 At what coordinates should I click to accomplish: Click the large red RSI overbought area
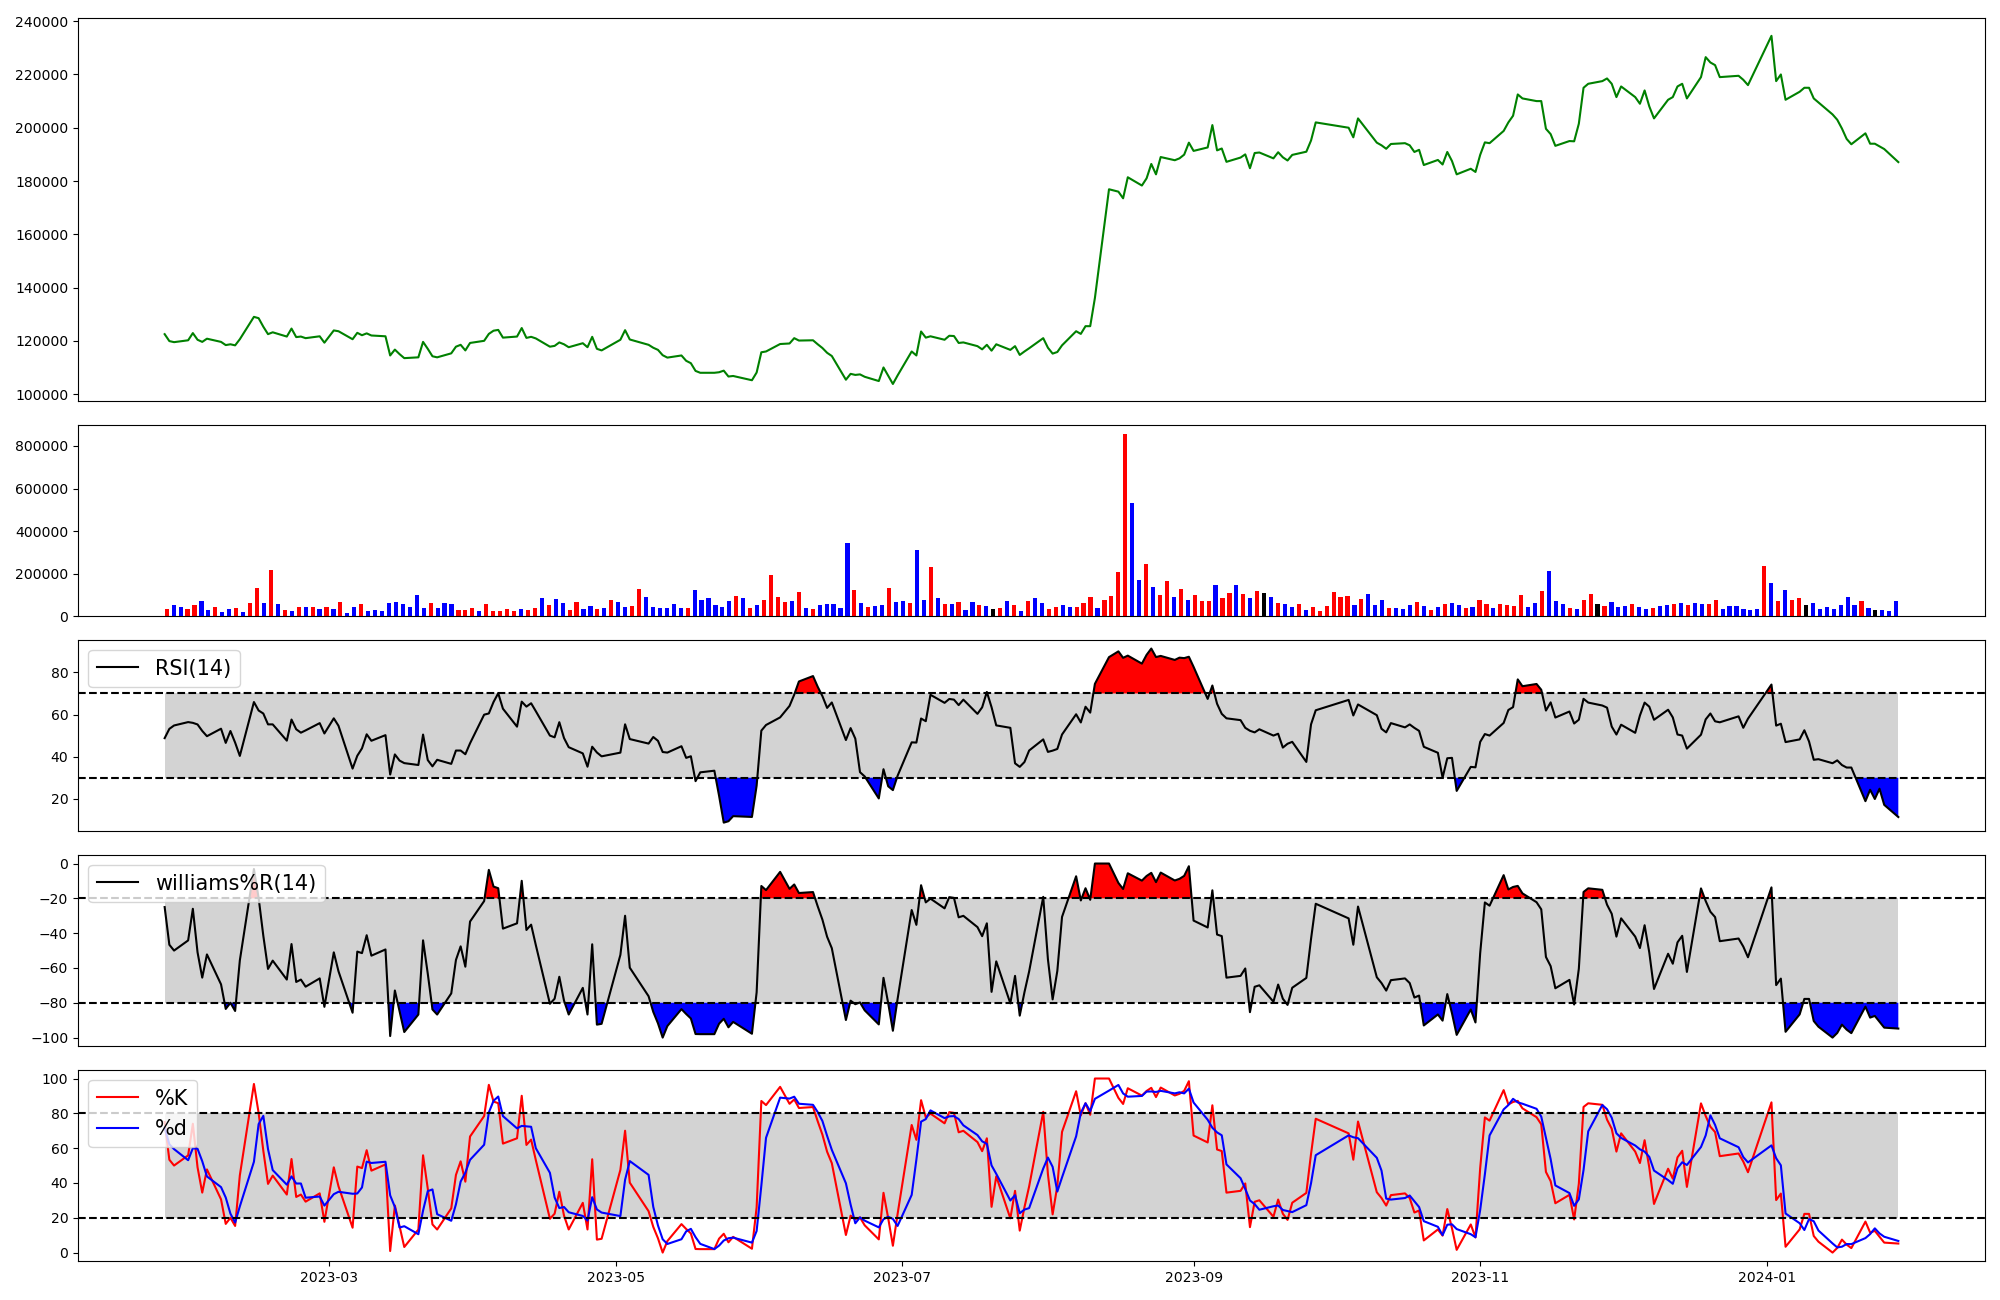point(1150,675)
